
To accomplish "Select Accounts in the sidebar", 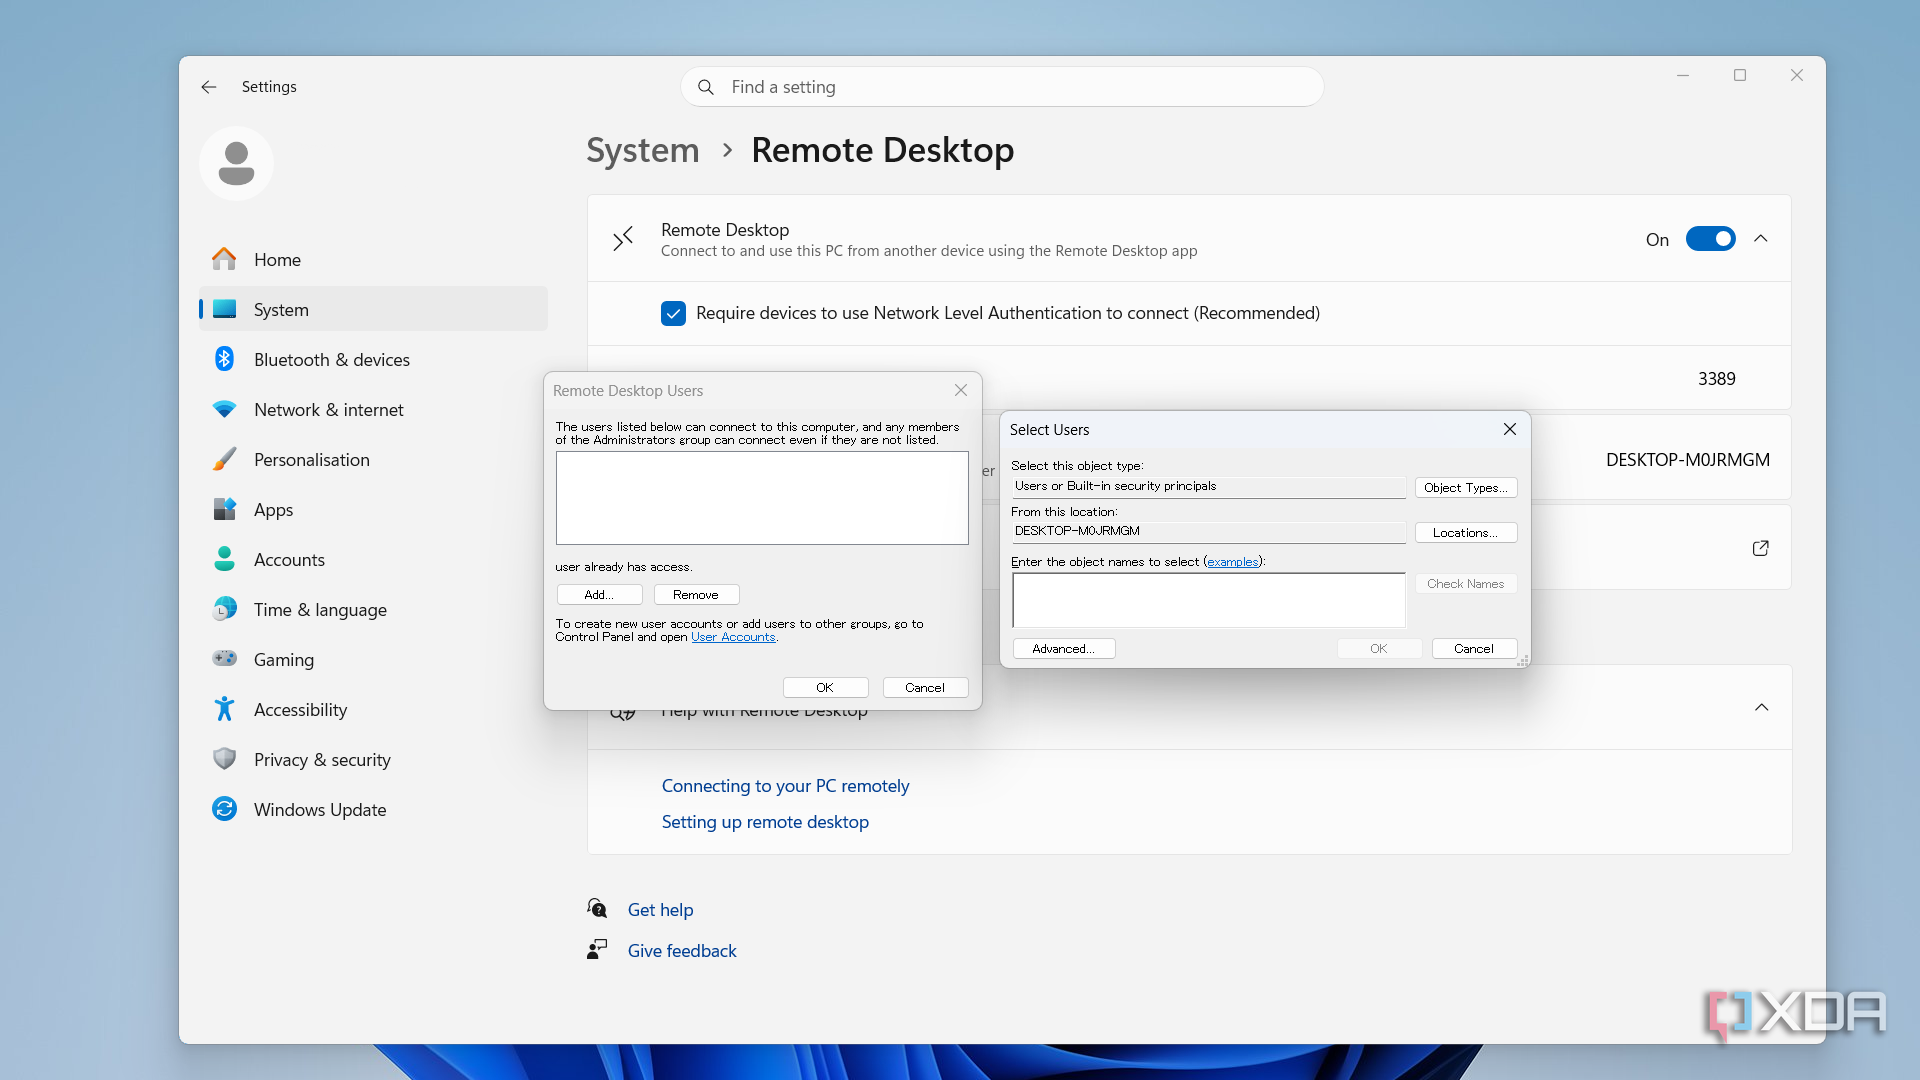I will pyautogui.click(x=373, y=559).
